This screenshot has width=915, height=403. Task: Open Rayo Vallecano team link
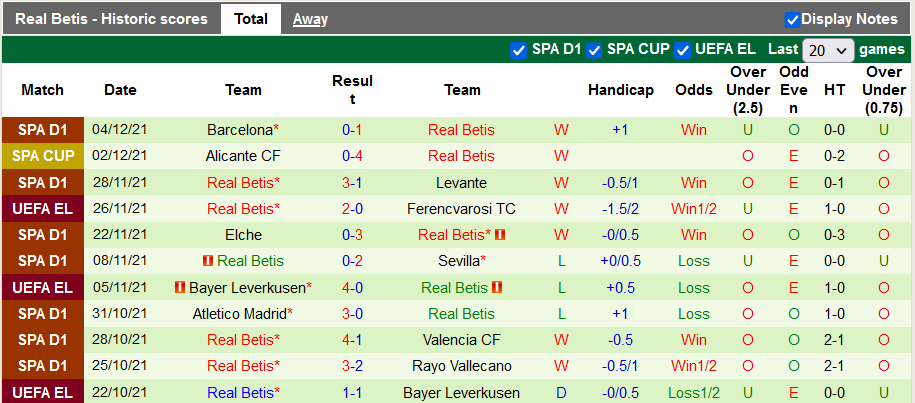point(461,365)
